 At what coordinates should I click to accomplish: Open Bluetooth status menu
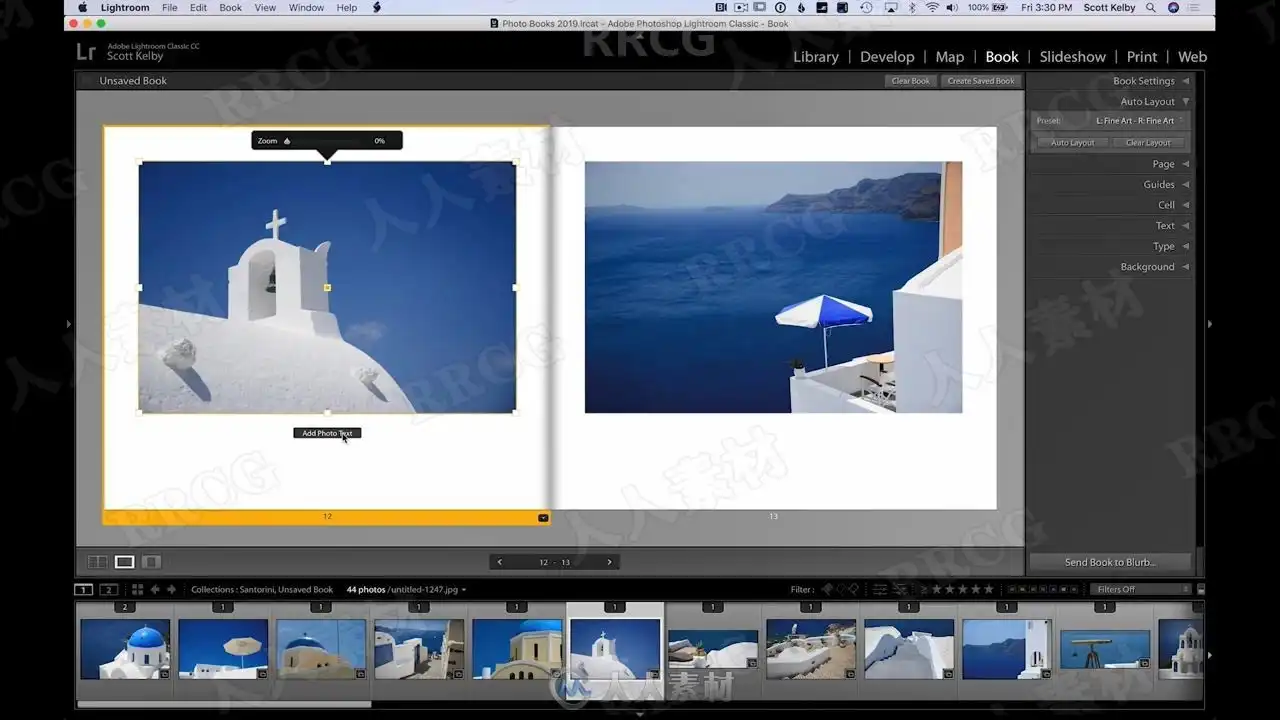click(912, 8)
